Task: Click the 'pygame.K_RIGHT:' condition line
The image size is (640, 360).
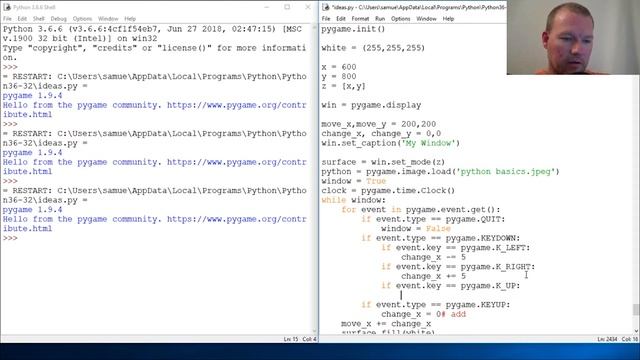Action: click(458, 267)
